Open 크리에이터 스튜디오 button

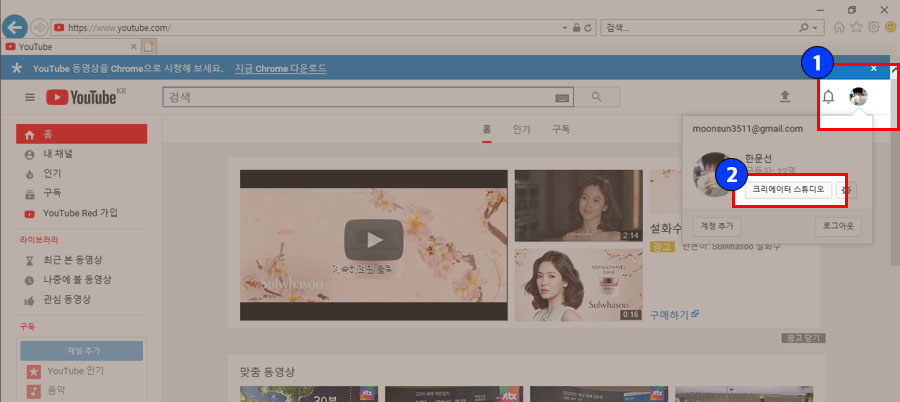[788, 190]
